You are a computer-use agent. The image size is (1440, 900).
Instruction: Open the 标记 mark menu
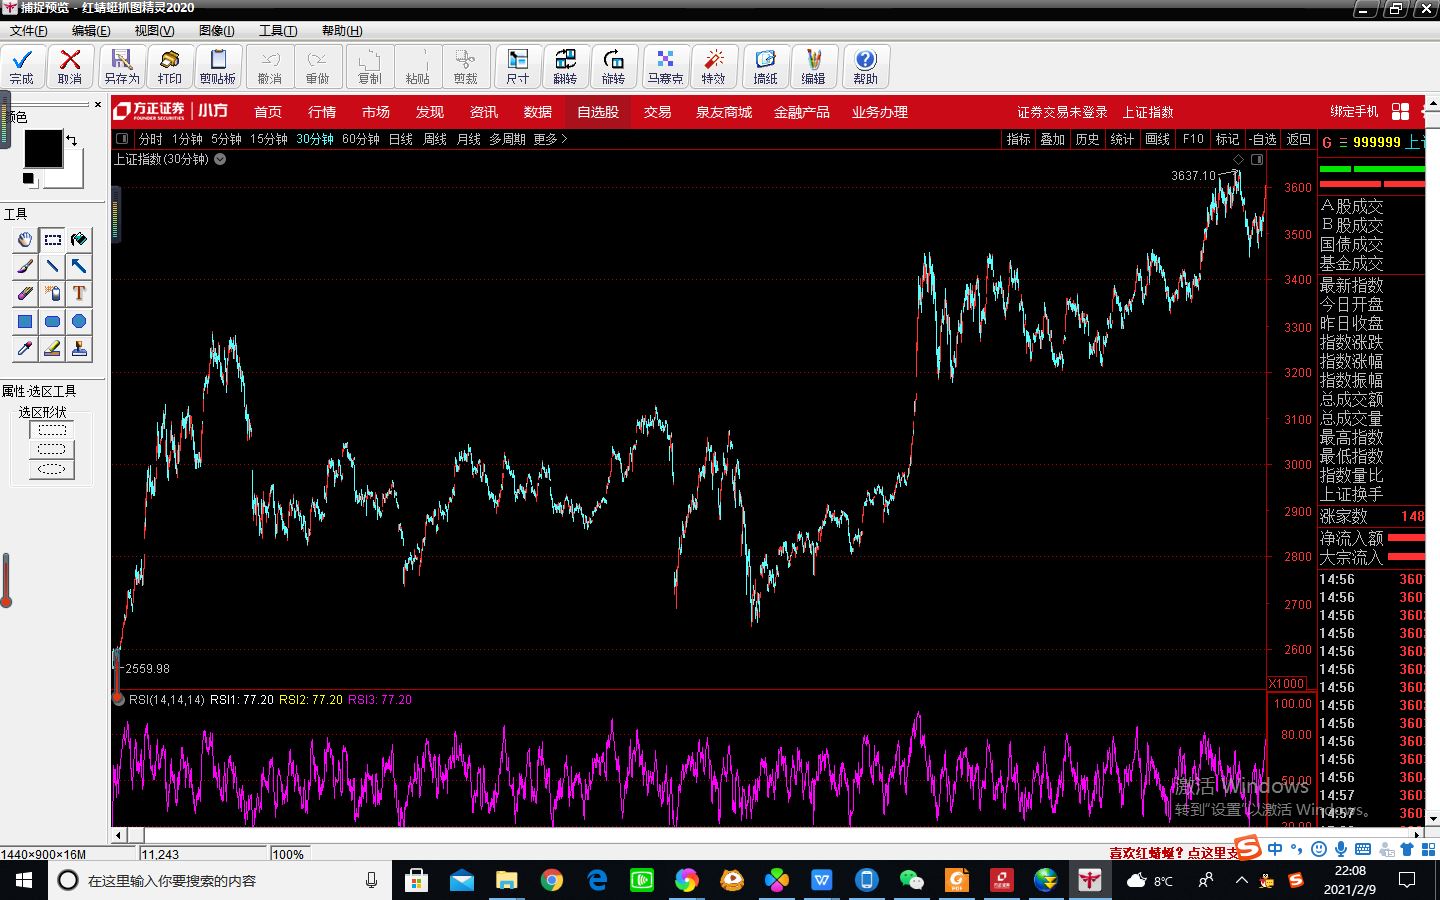[x=1227, y=139]
